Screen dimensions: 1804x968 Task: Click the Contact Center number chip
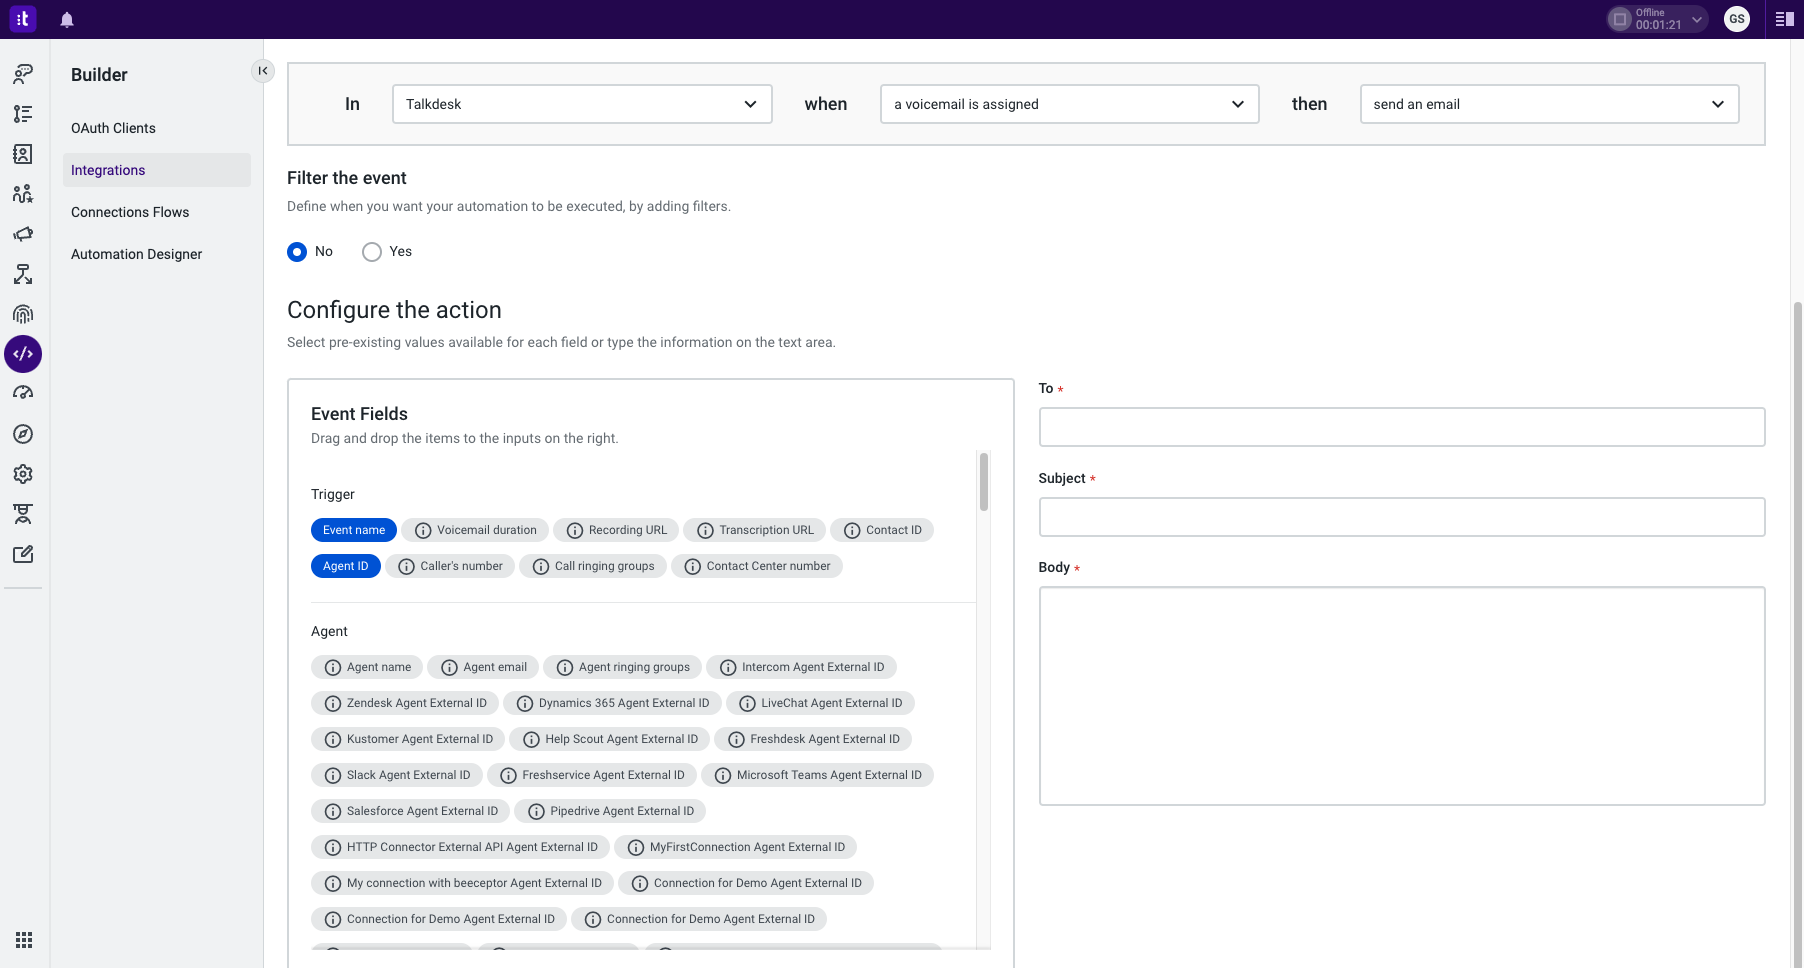pyautogui.click(x=757, y=566)
